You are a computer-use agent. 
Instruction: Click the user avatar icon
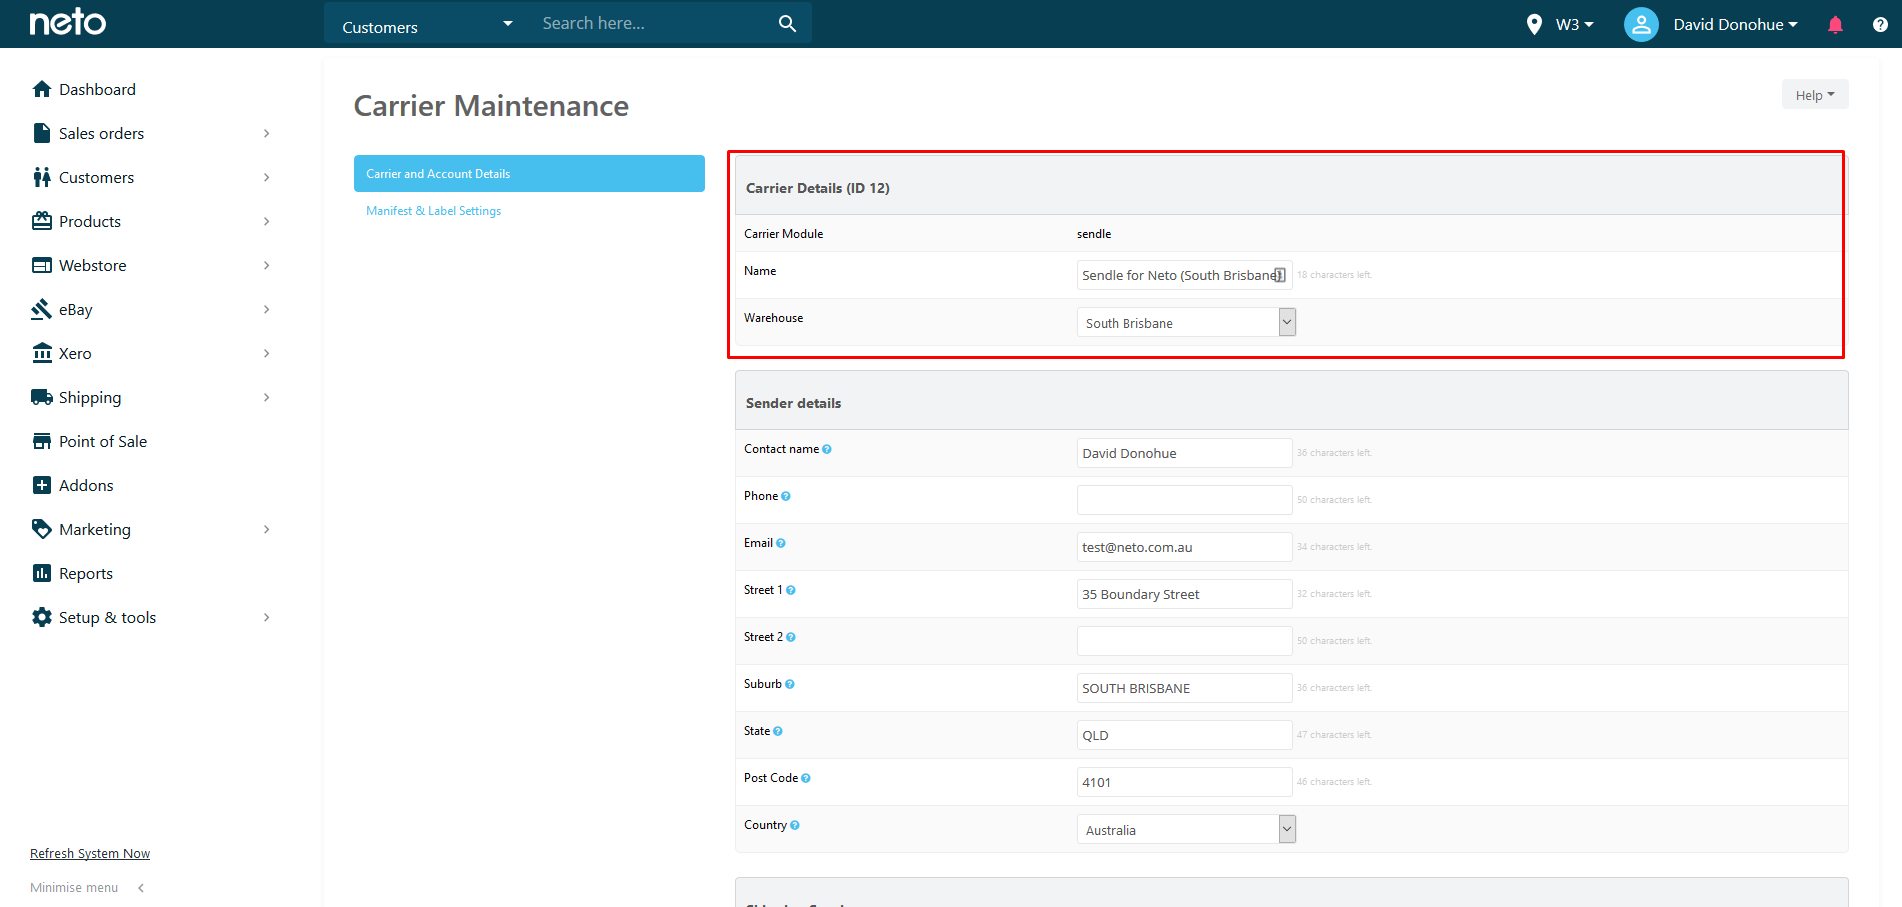(1641, 24)
